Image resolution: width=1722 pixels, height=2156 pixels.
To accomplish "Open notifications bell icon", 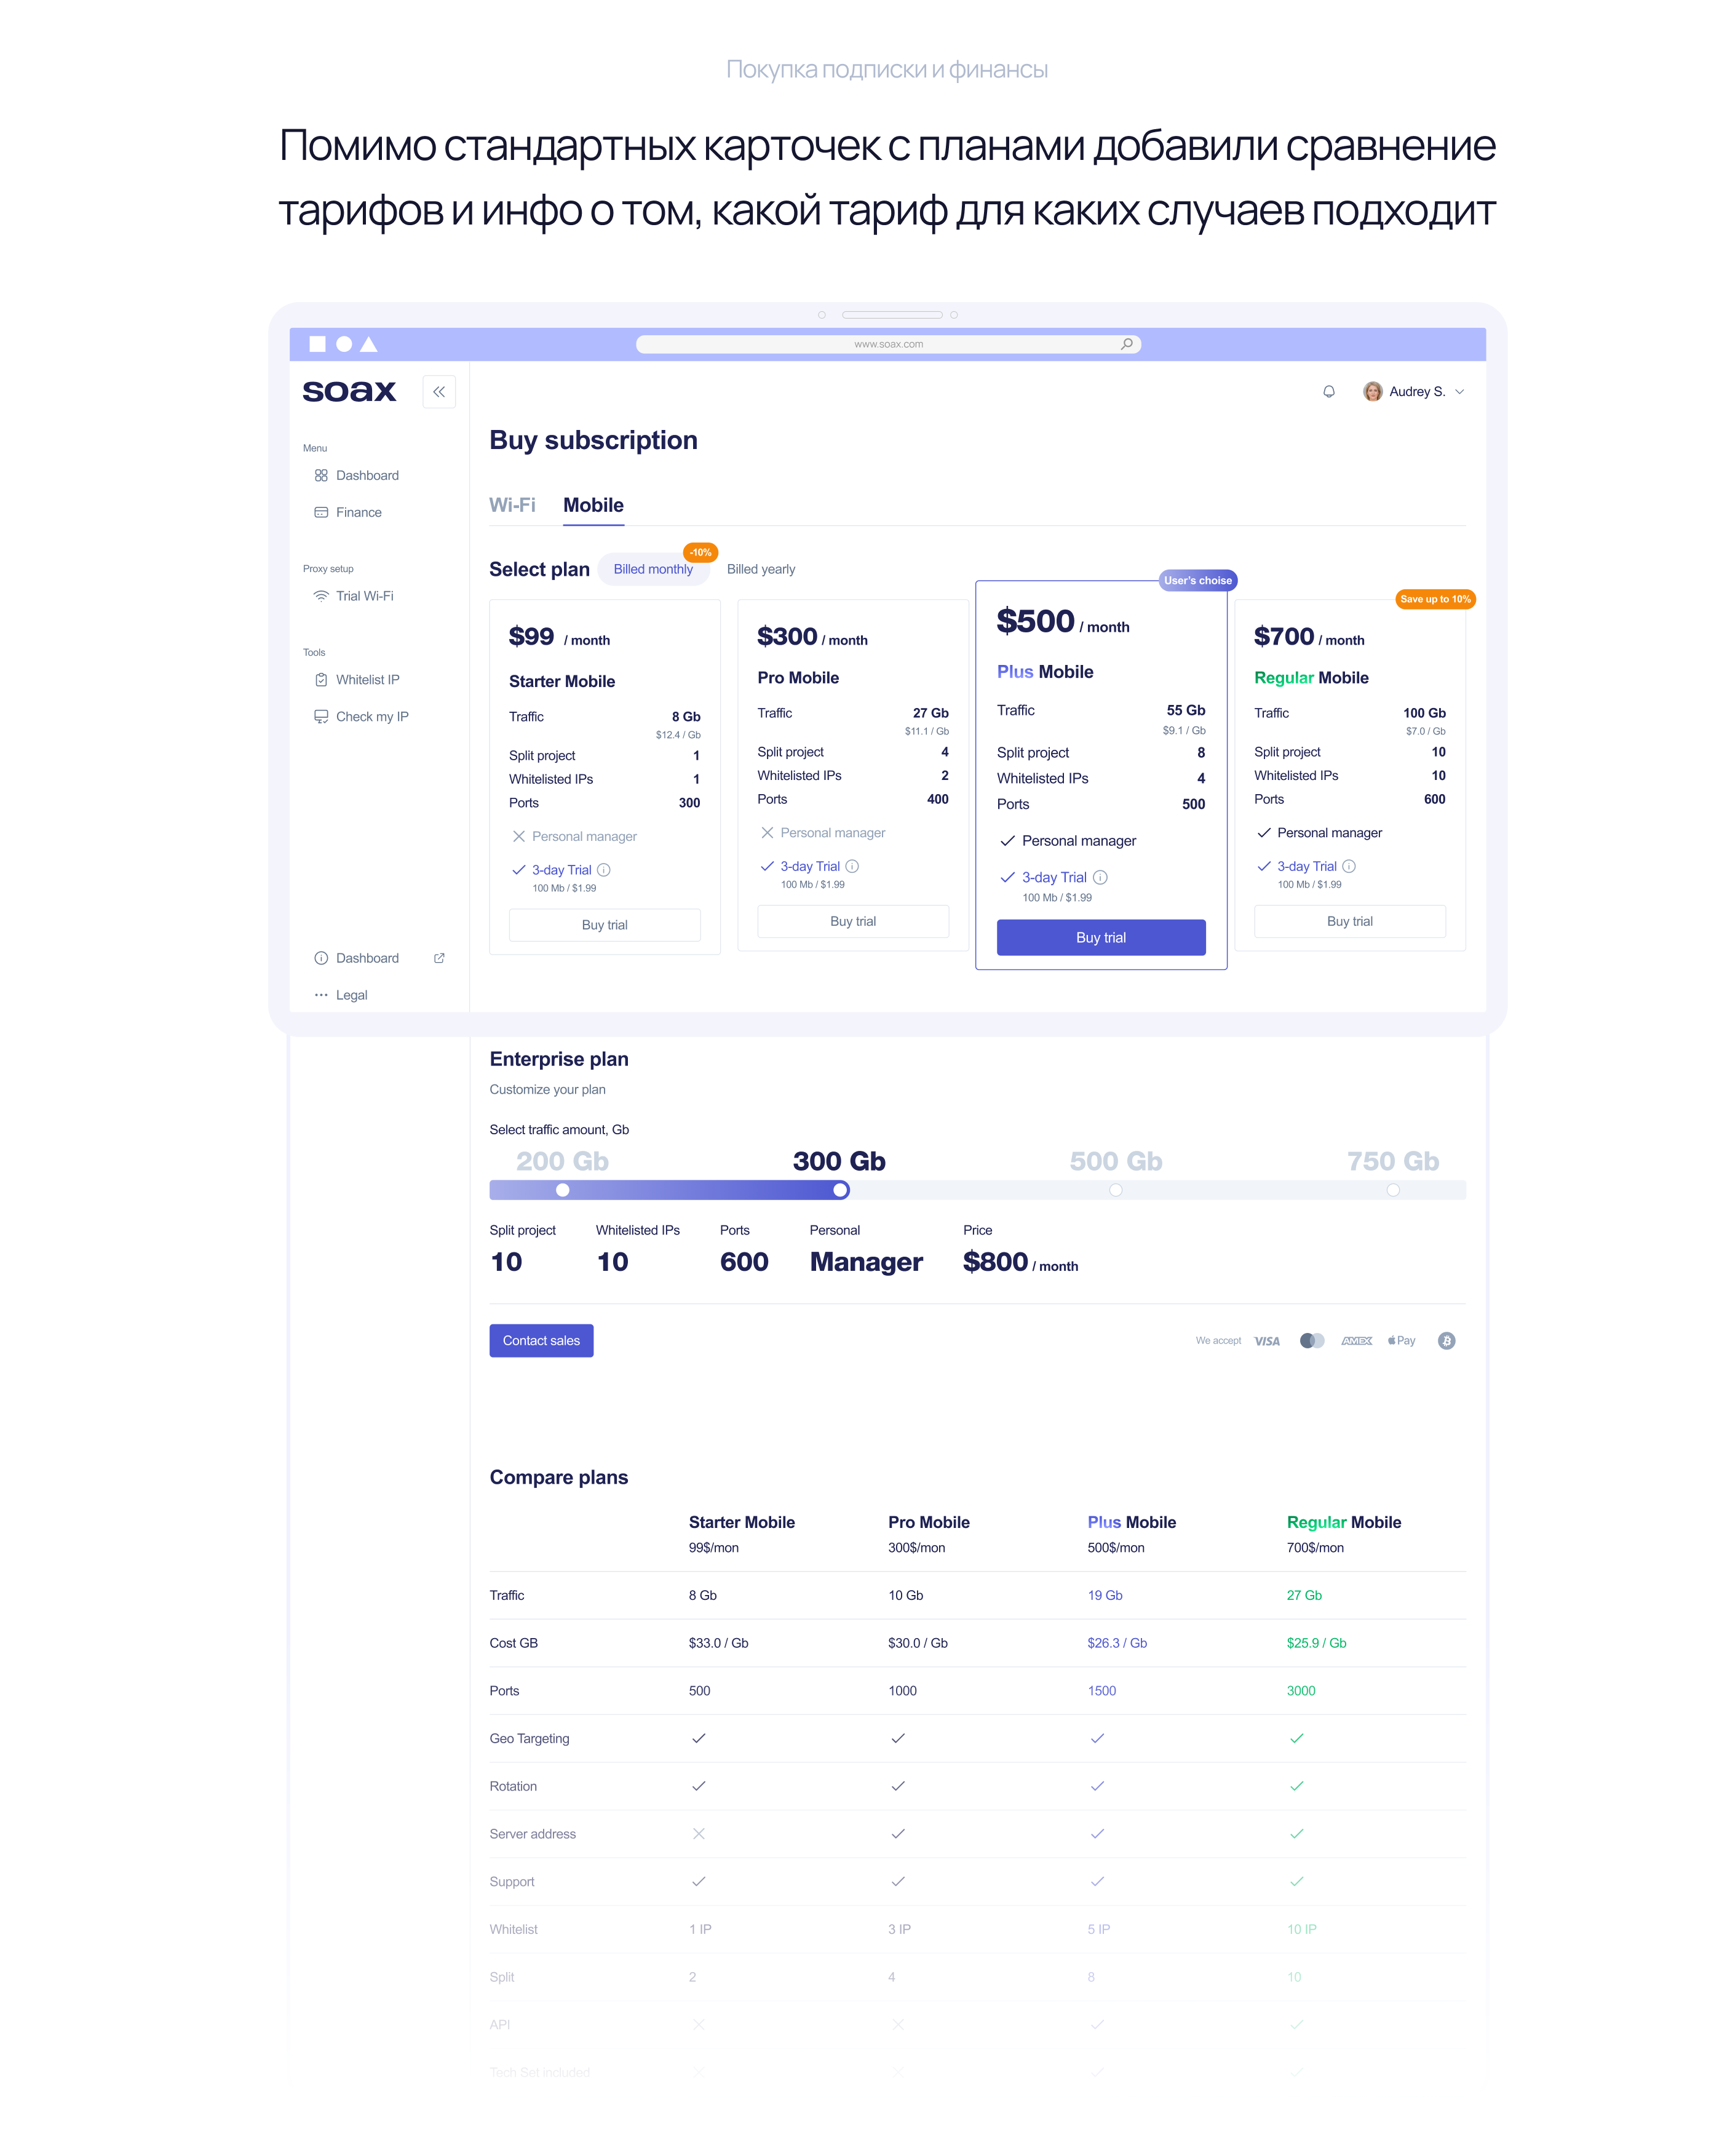I will pyautogui.click(x=1328, y=391).
